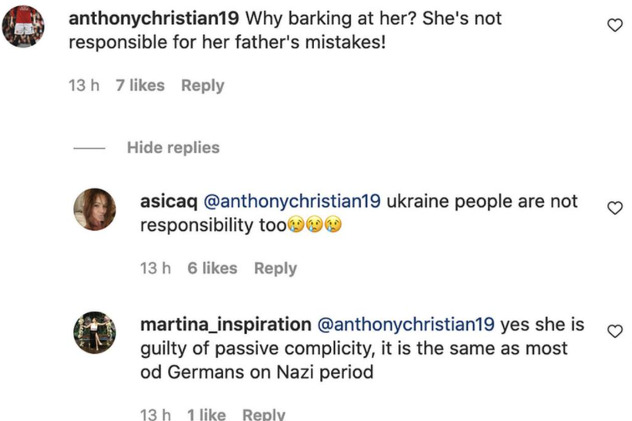
Task: Open martina_inspiration username link
Action: tap(226, 325)
